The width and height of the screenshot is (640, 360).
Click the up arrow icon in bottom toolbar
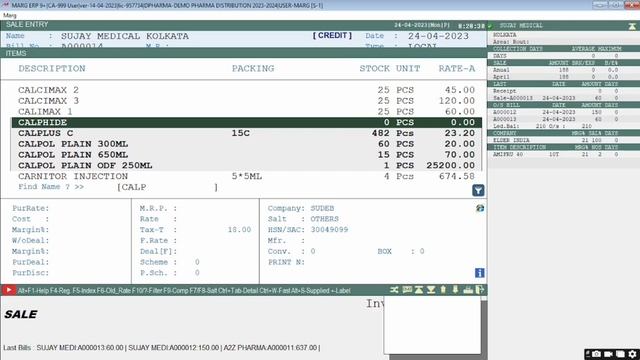click(x=443, y=290)
